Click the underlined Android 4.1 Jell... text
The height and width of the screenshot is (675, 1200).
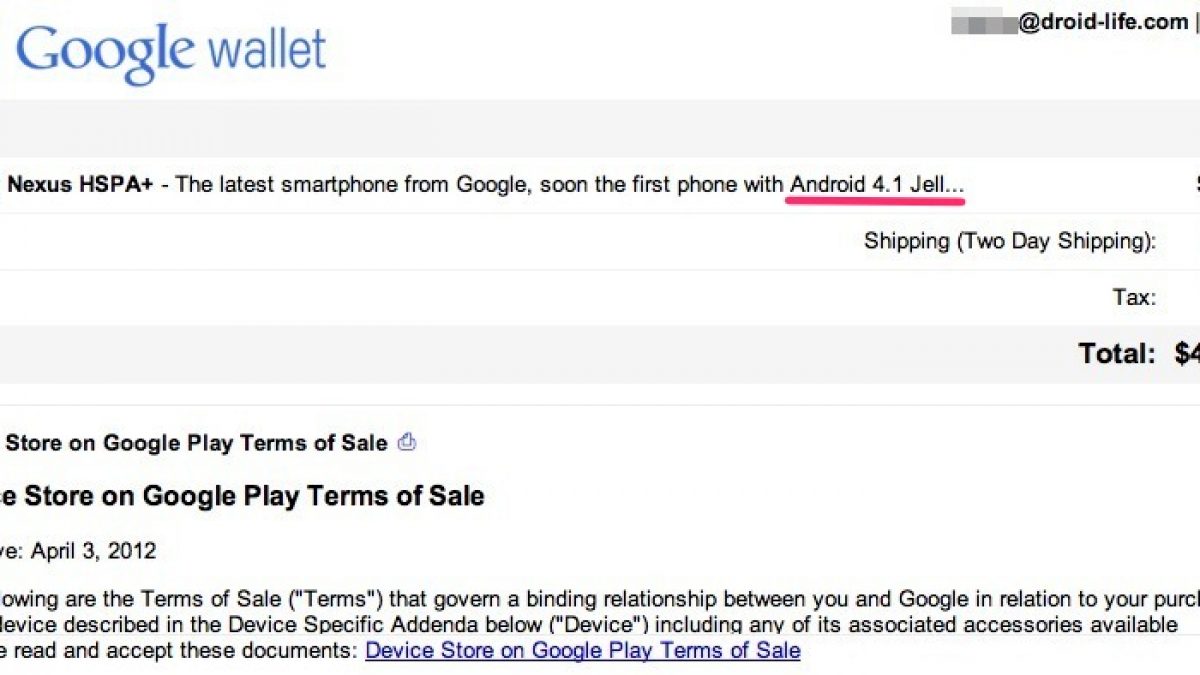click(x=877, y=185)
